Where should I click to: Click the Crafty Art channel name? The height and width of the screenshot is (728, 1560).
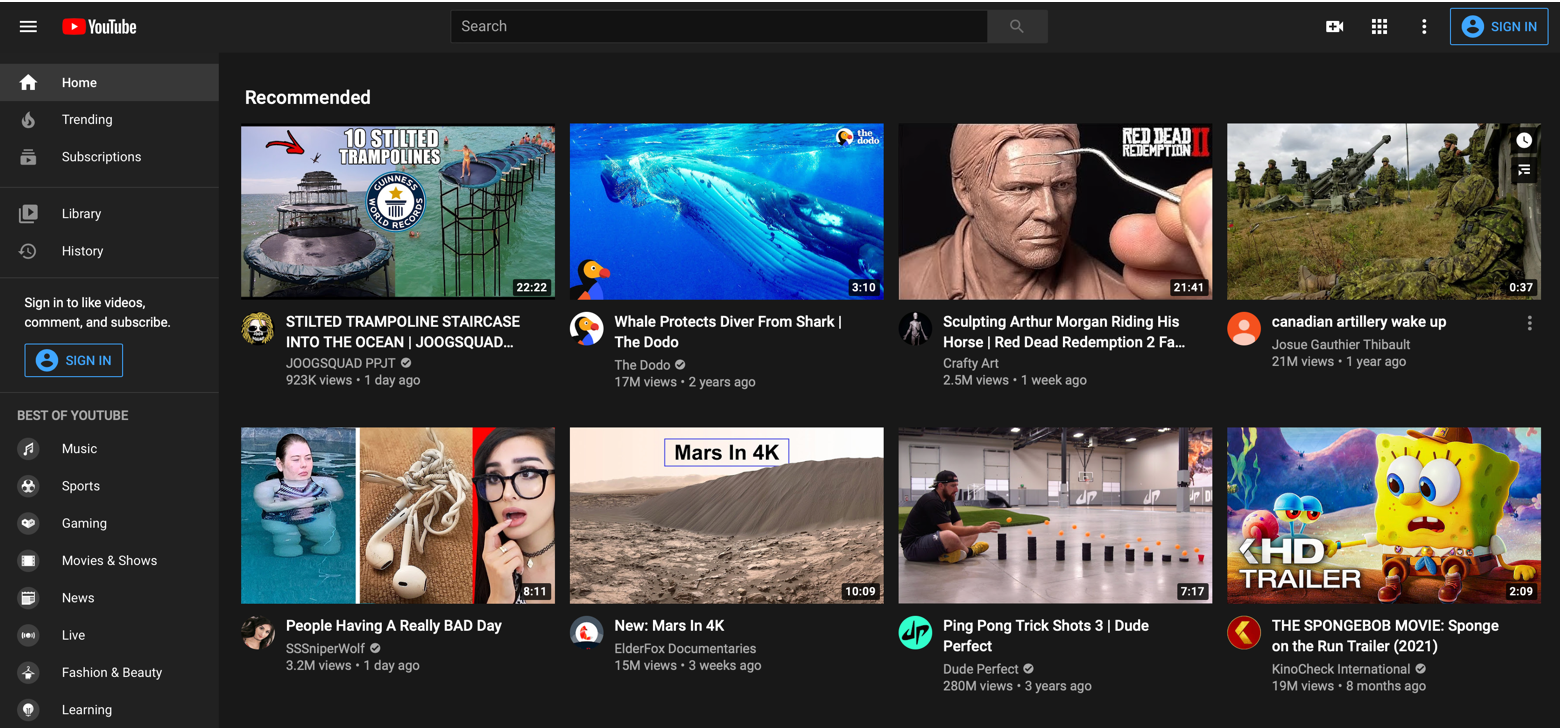(x=971, y=364)
